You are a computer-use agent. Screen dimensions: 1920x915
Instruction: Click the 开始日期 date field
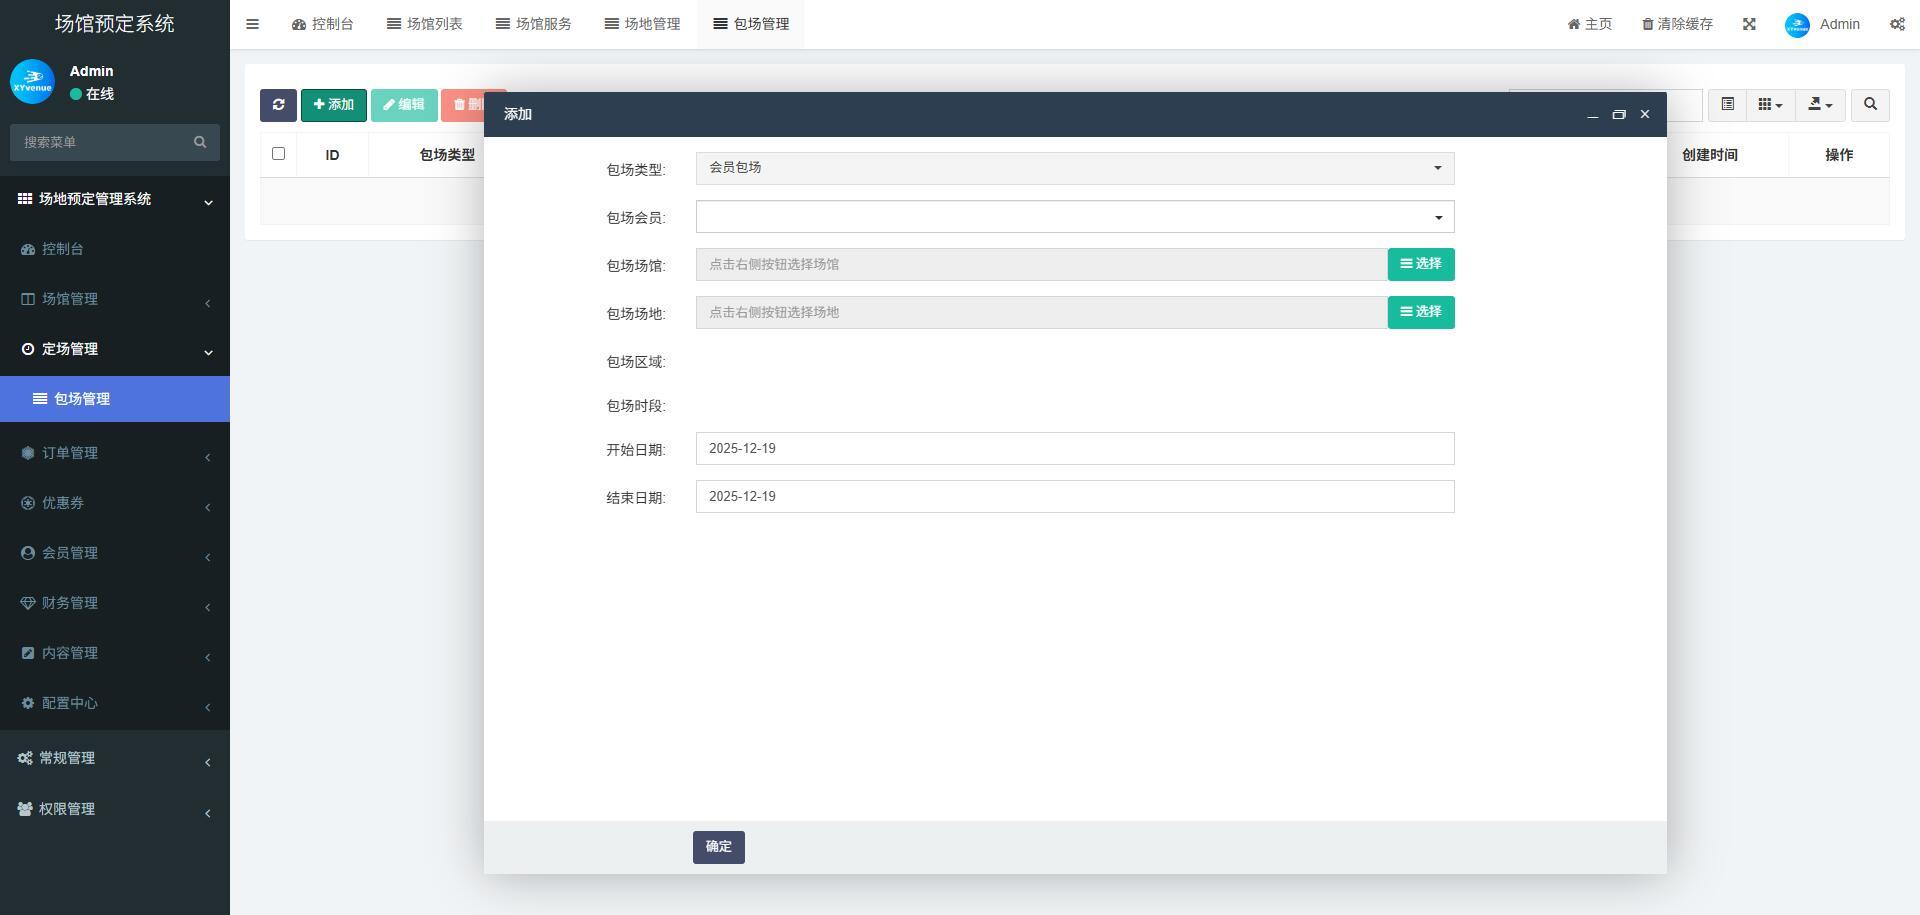(1074, 449)
